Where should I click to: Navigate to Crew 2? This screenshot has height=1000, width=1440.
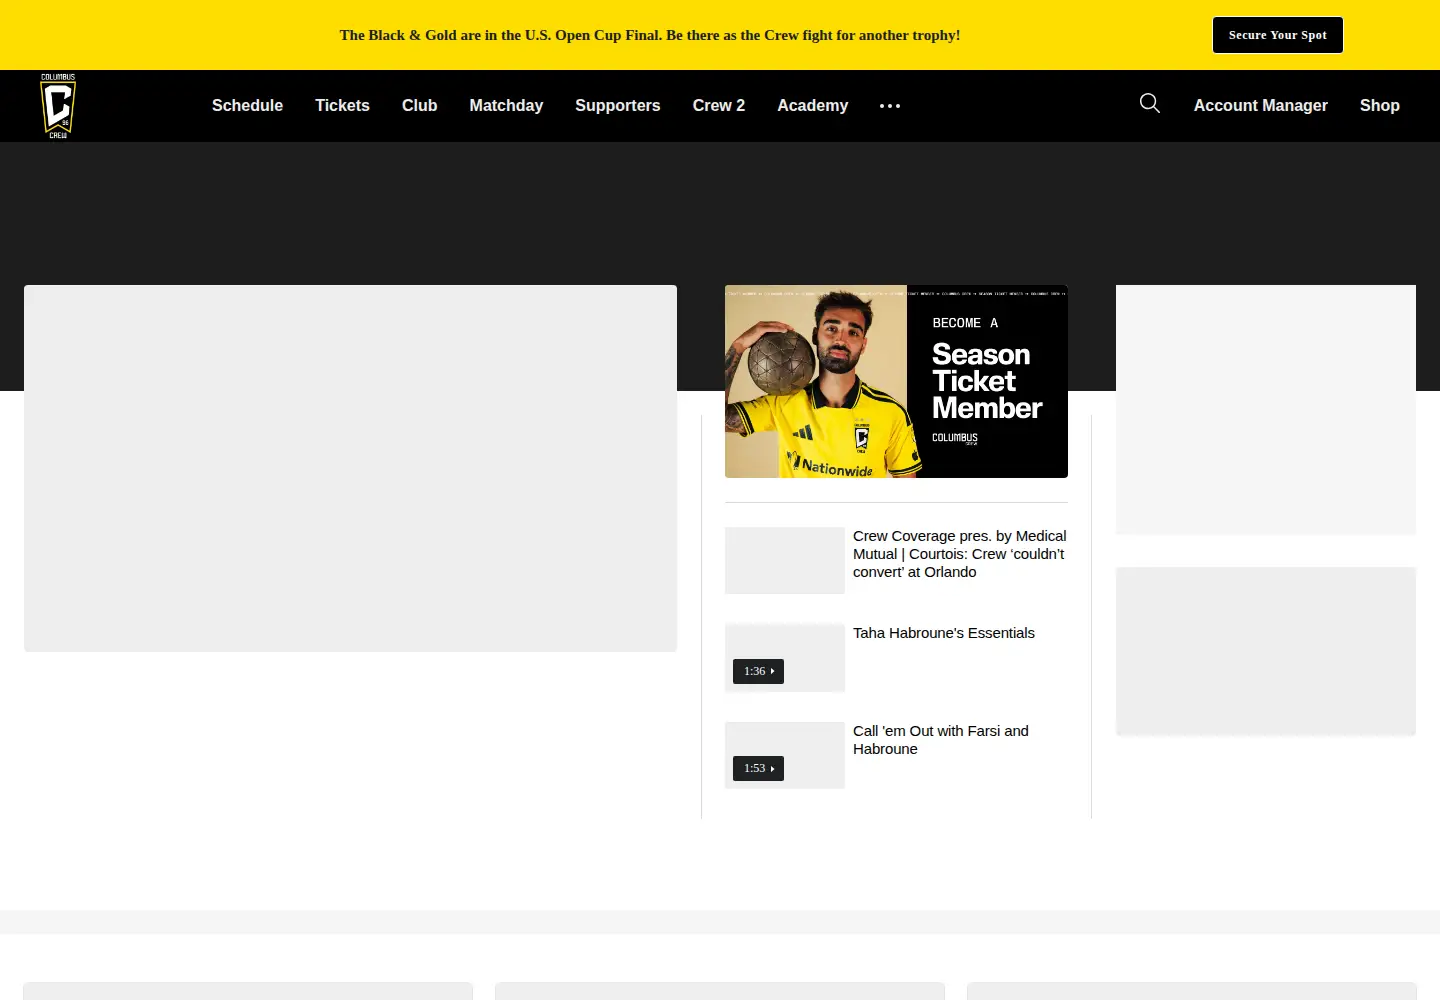tap(719, 105)
